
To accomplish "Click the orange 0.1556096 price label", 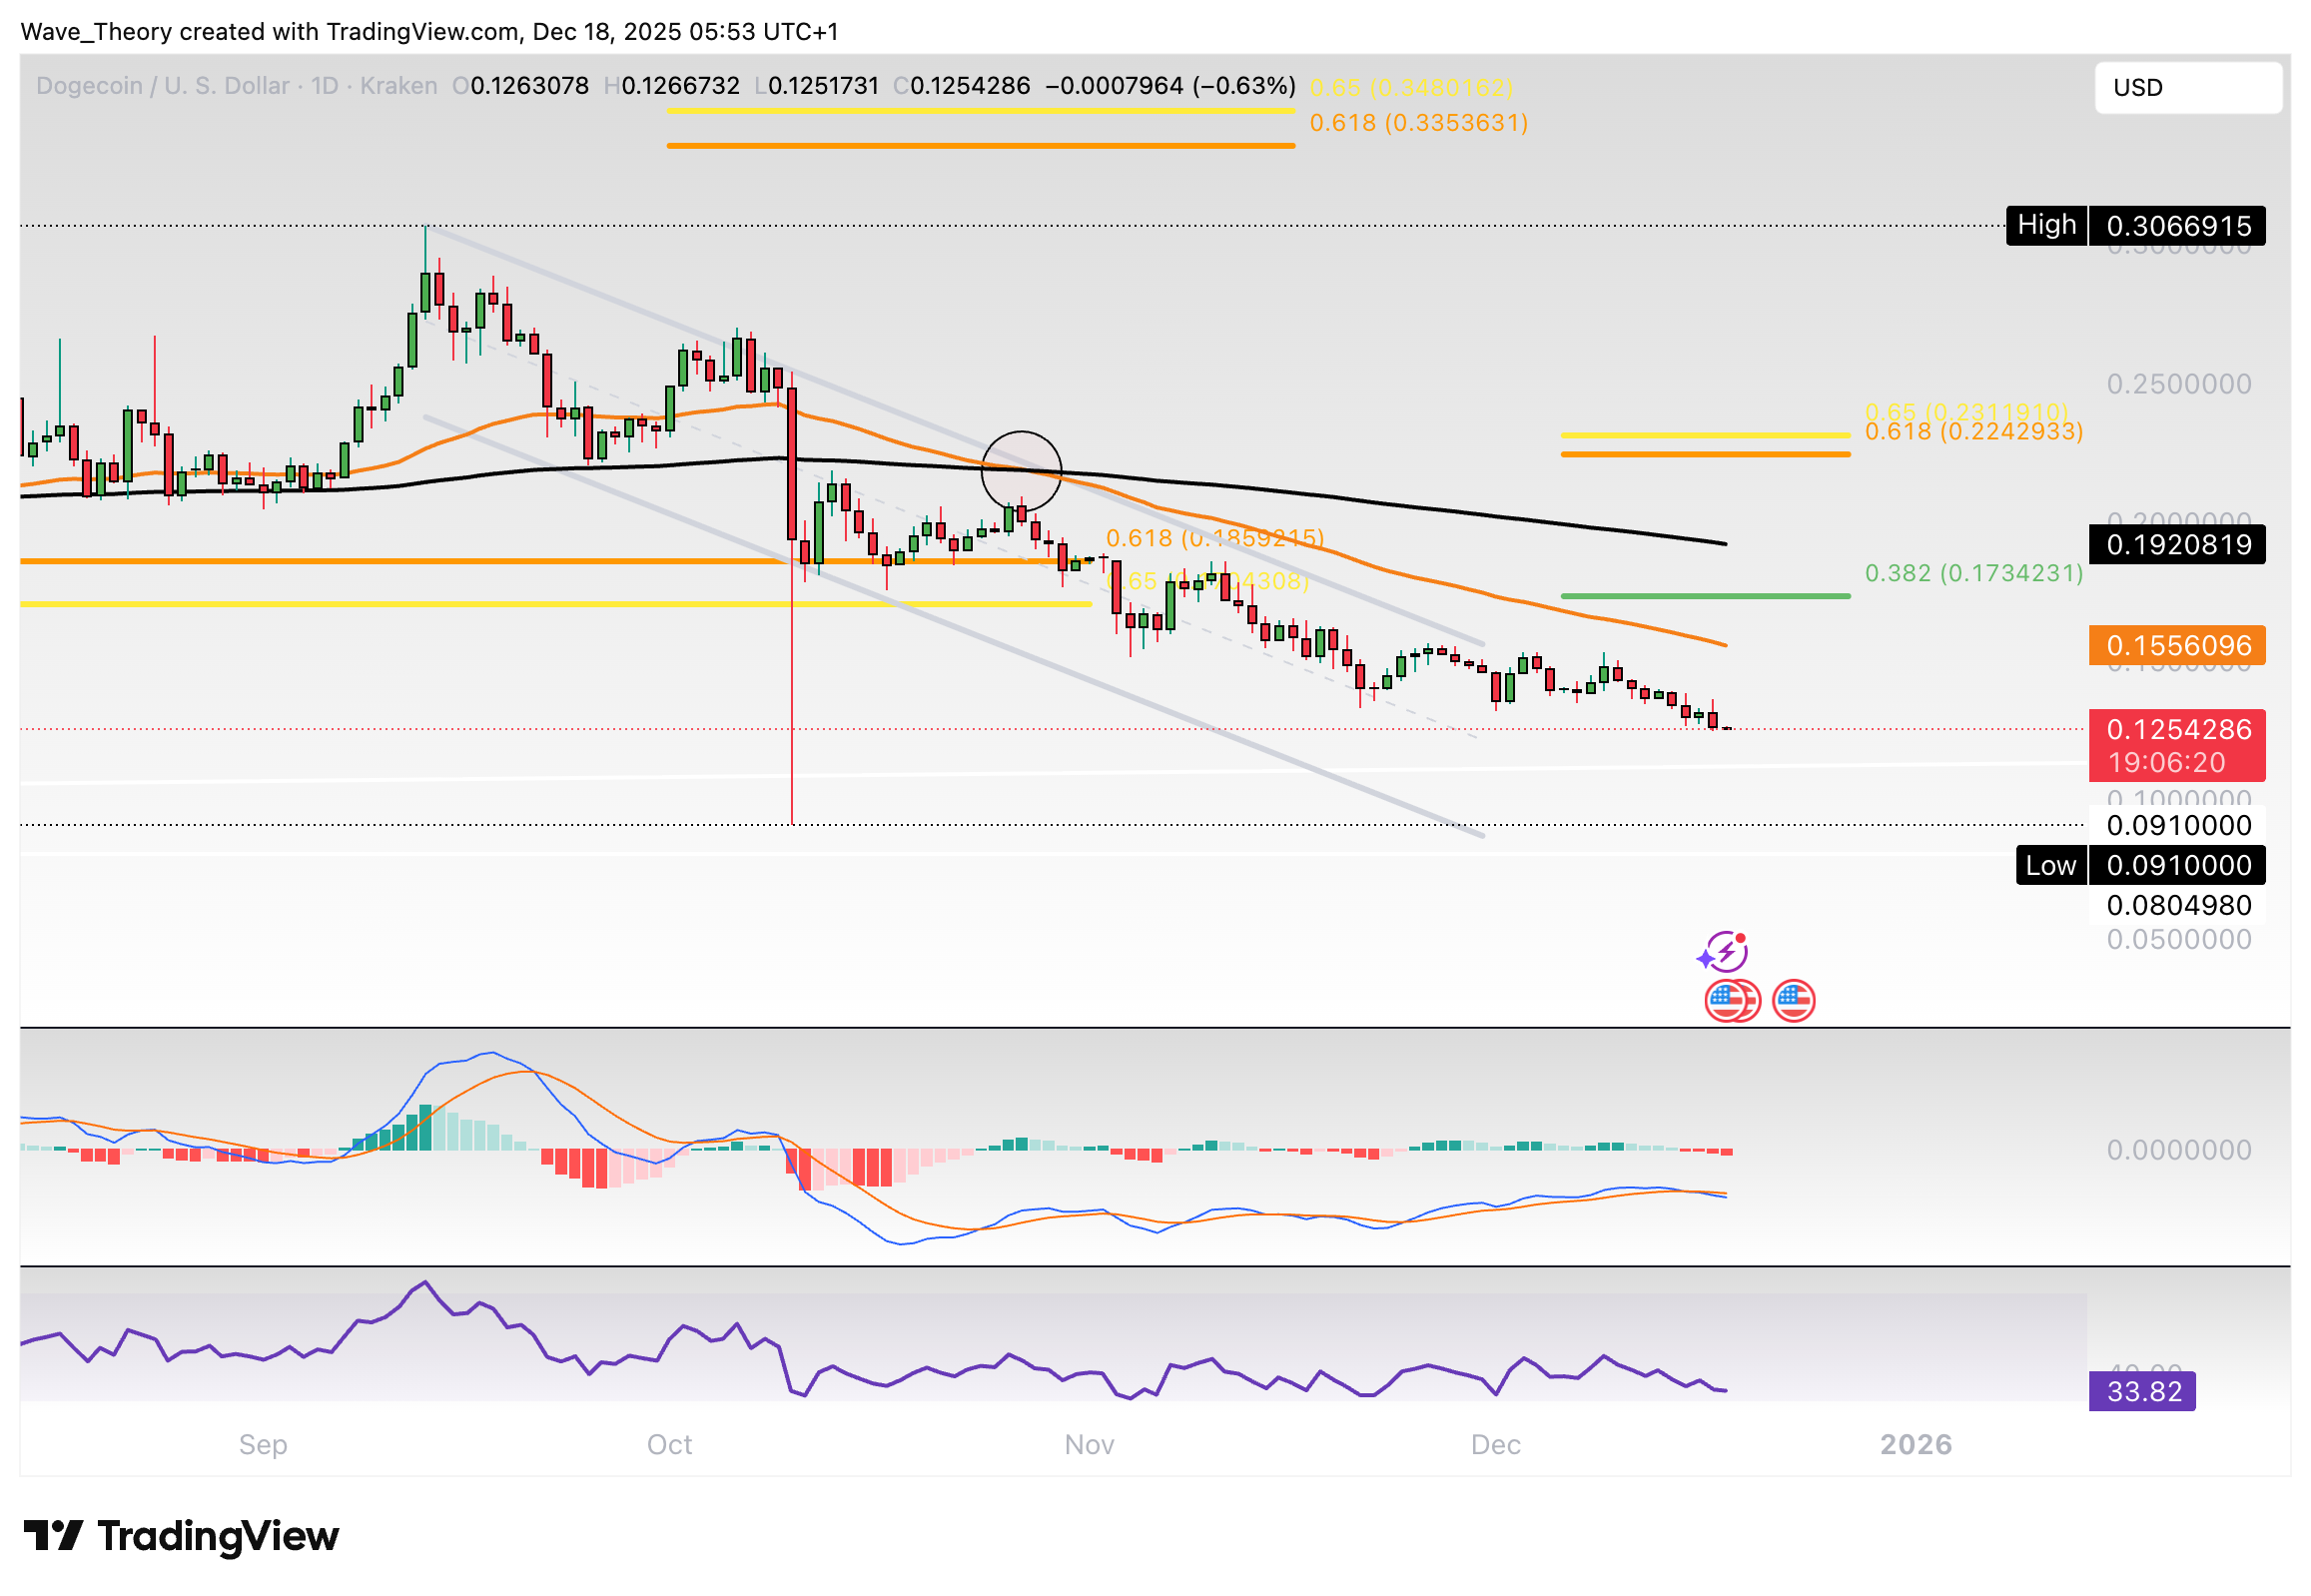I will [2177, 646].
